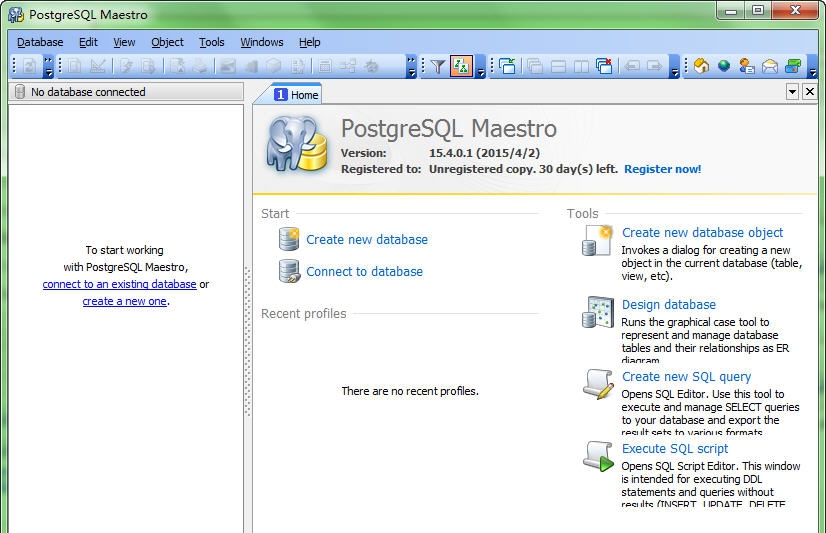Click the envelope email icon
The width and height of the screenshot is (826, 533).
point(770,66)
